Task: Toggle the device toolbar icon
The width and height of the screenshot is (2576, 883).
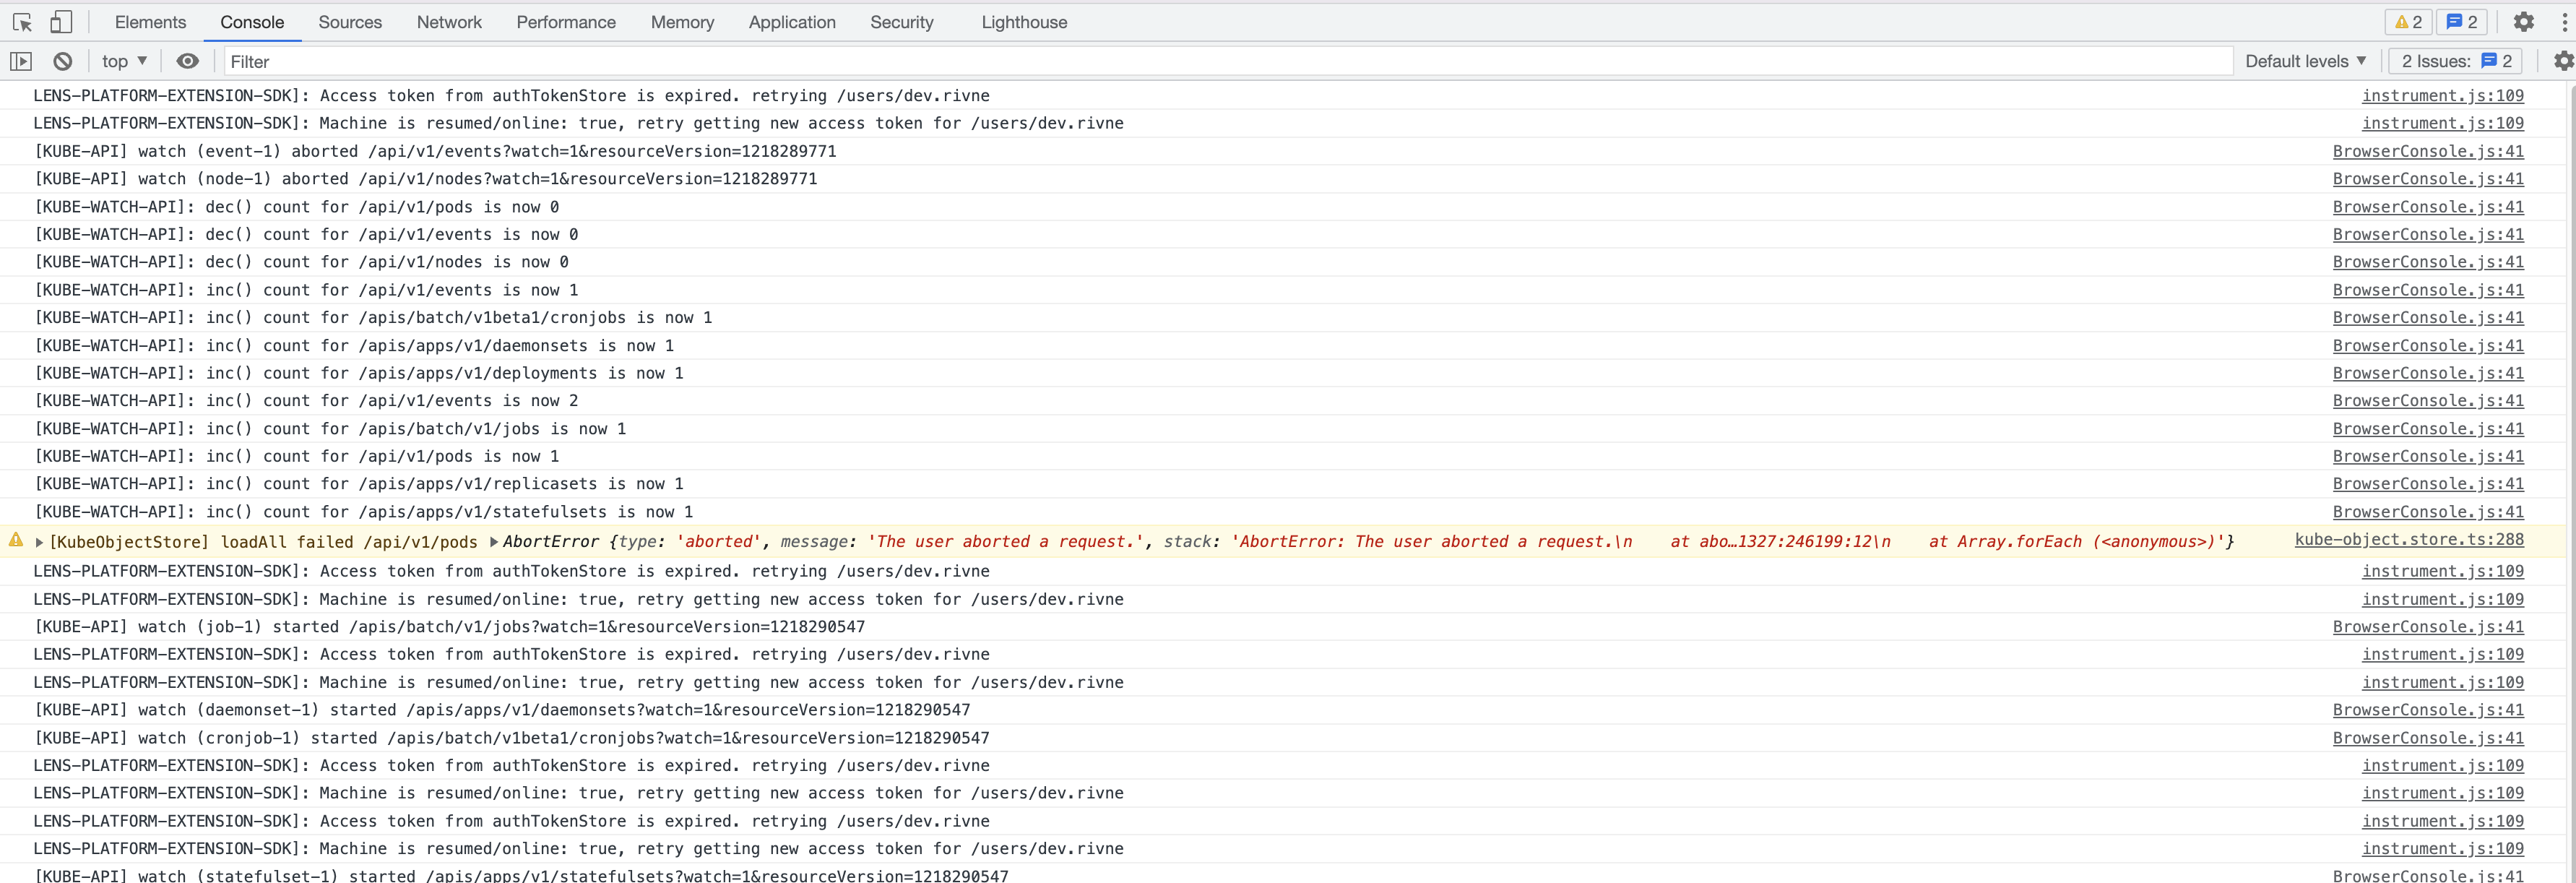Action: (x=61, y=22)
